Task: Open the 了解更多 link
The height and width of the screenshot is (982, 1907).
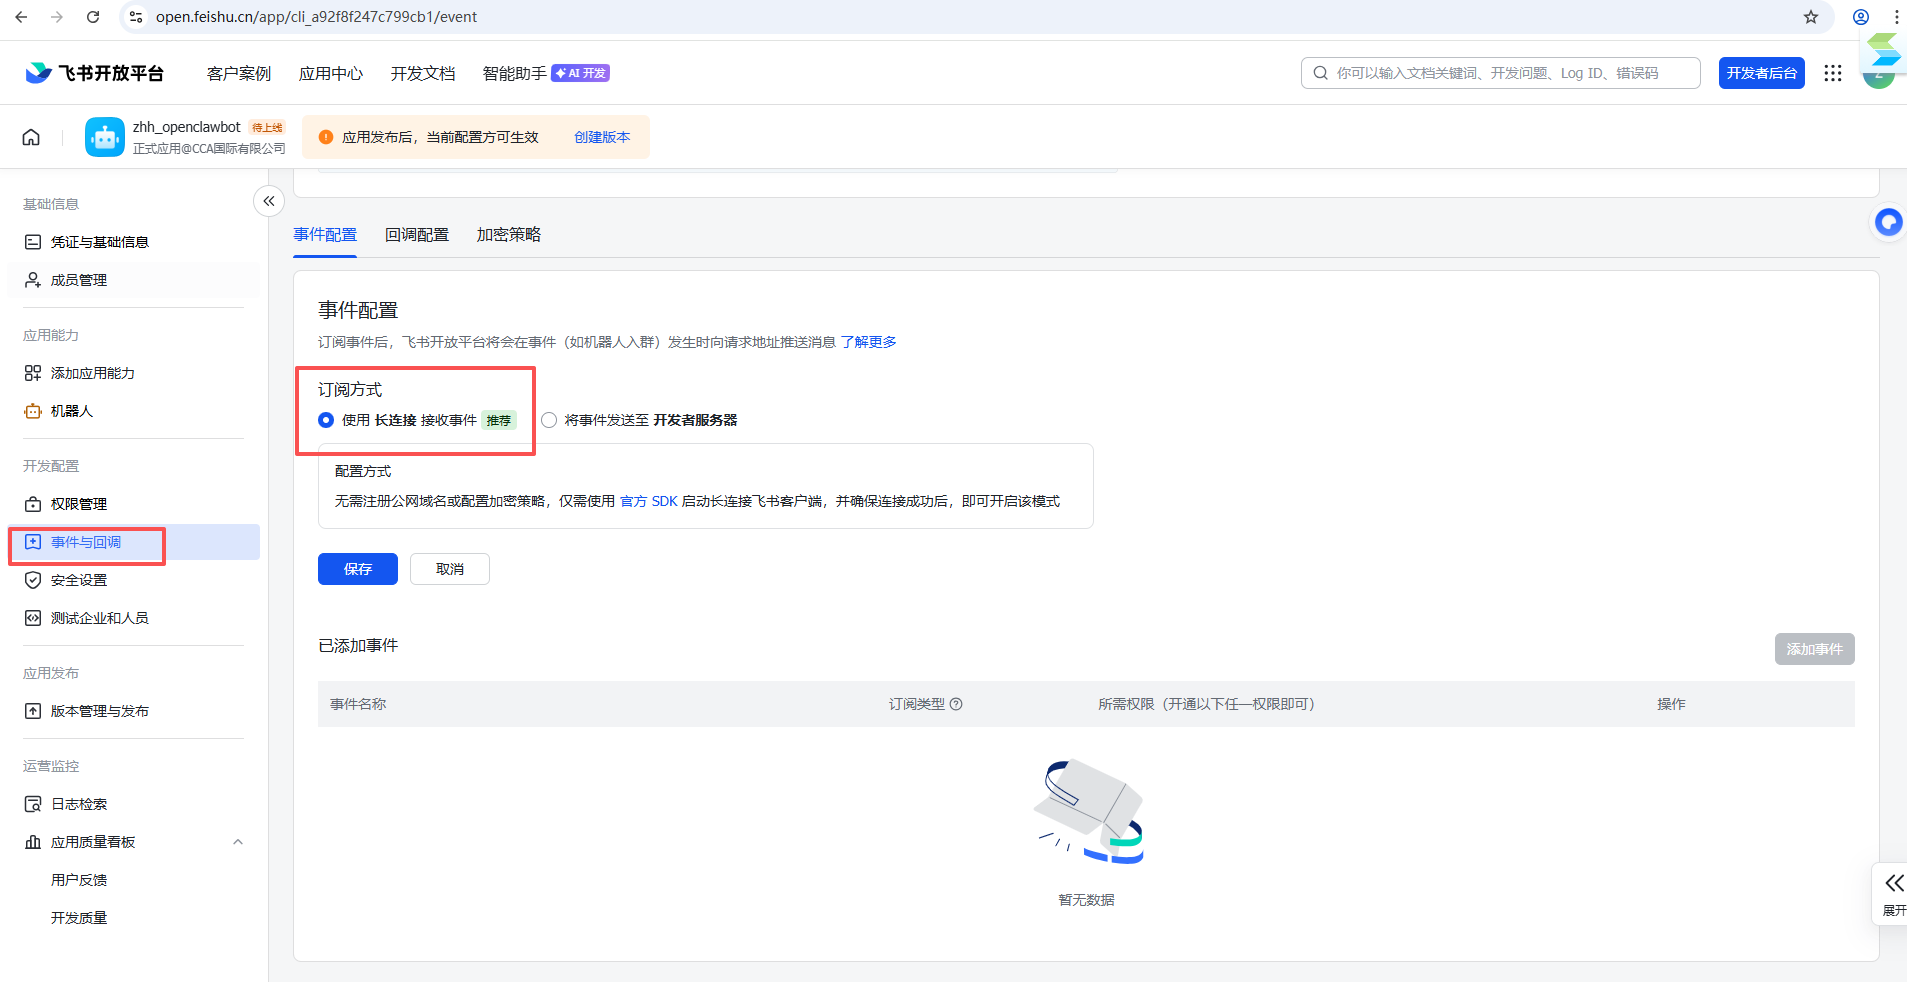Action: point(868,342)
